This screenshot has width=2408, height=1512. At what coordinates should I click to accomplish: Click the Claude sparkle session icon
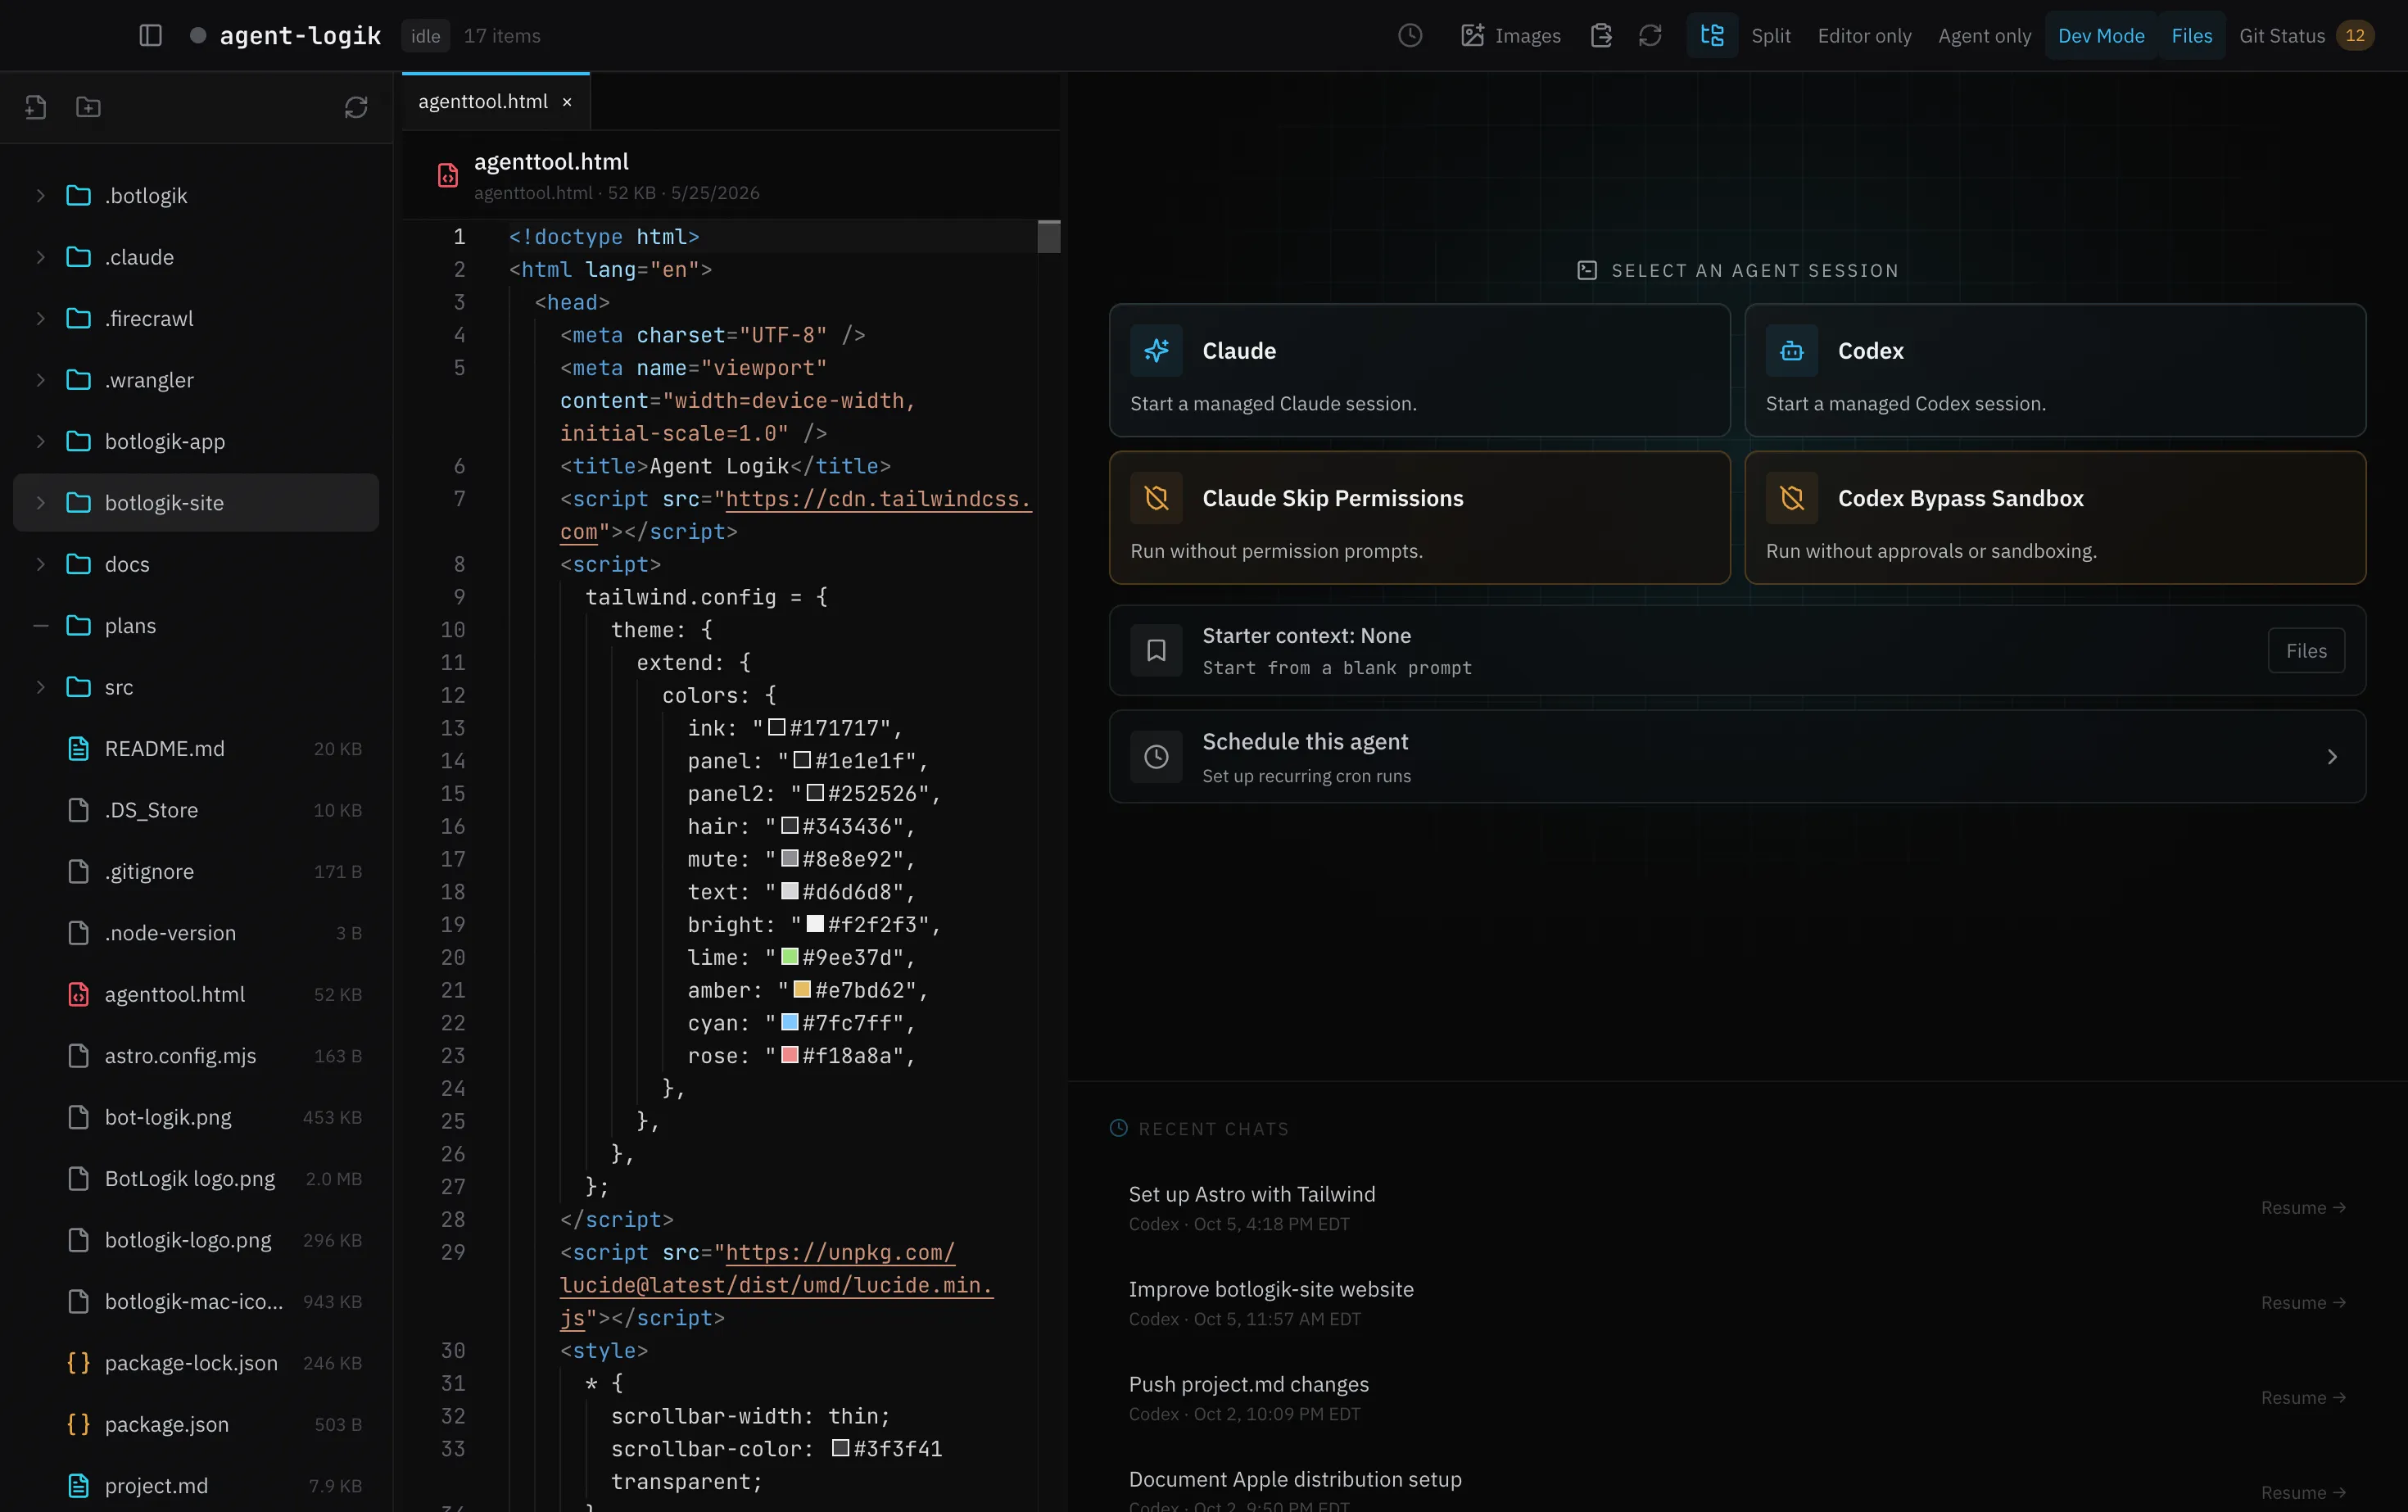click(1156, 350)
